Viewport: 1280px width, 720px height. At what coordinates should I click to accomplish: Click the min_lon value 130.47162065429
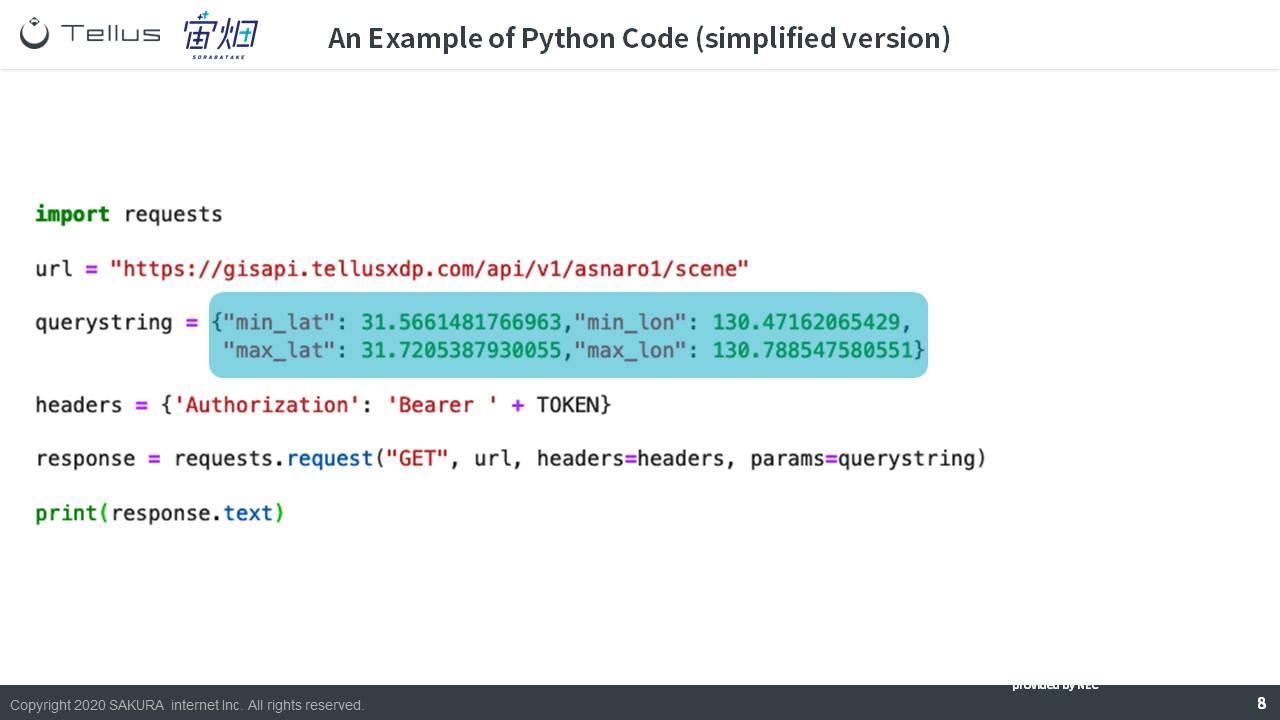806,323
